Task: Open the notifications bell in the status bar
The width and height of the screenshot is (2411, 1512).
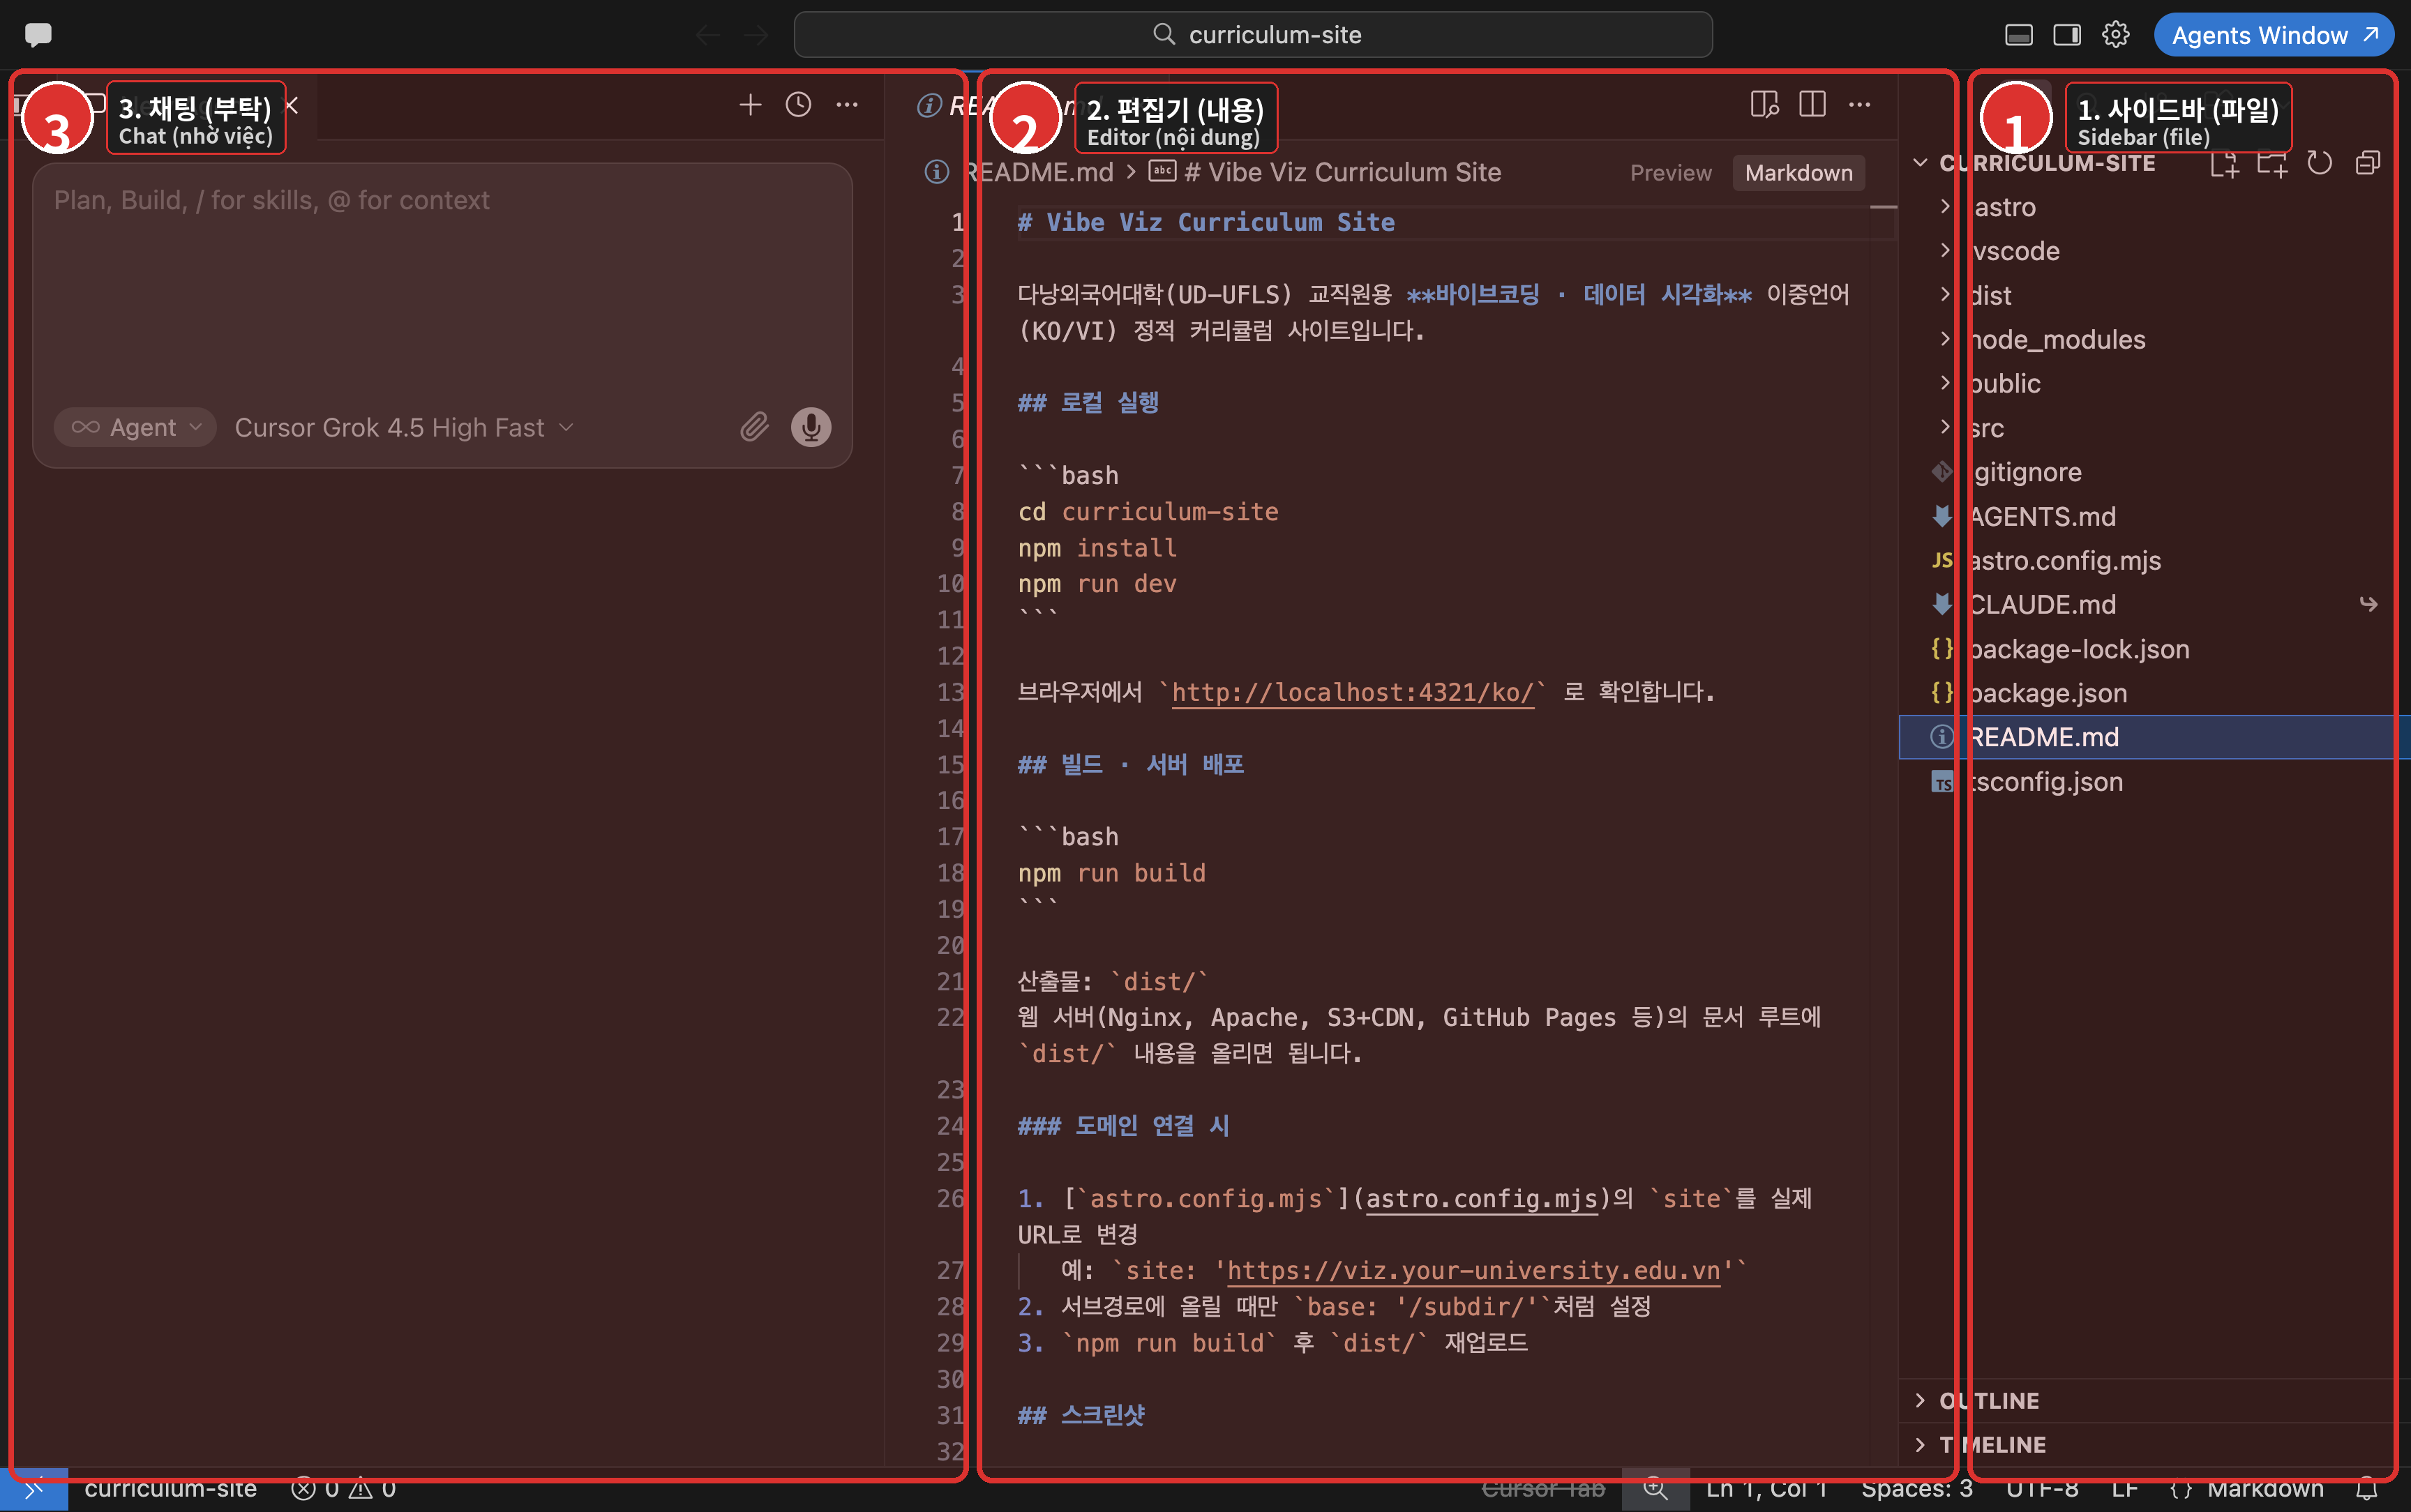Action: pyautogui.click(x=2366, y=1489)
